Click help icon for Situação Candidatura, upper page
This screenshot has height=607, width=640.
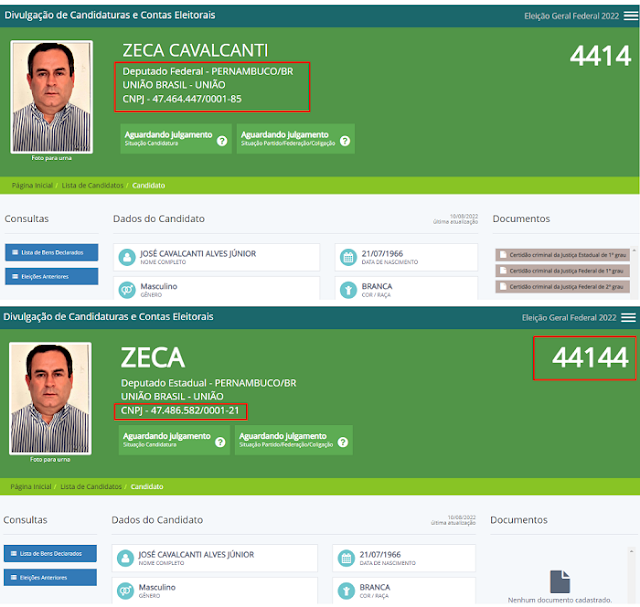222,141
